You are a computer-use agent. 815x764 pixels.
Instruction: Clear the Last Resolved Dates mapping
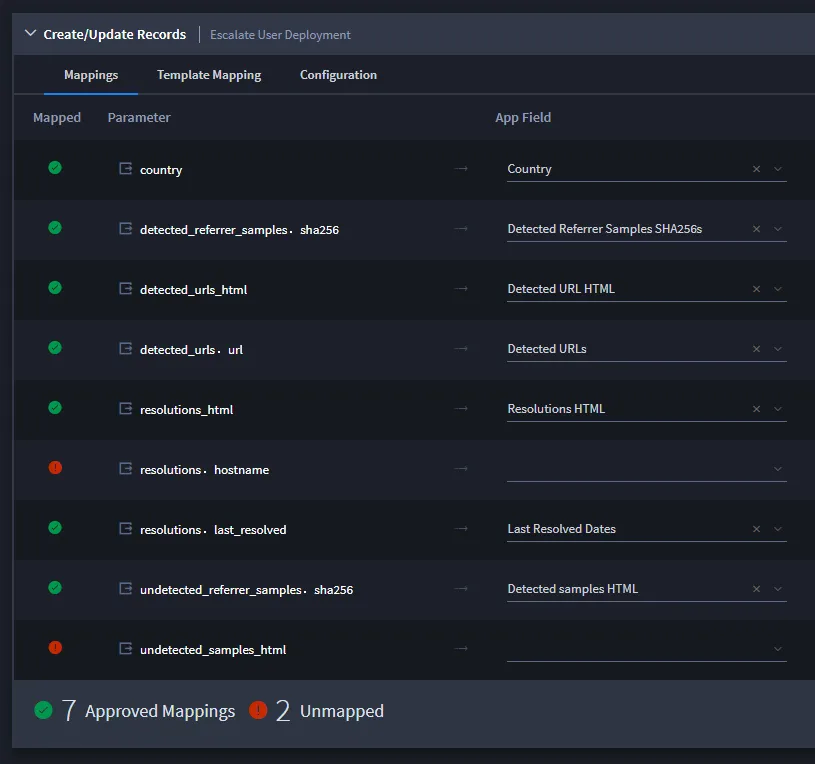(x=756, y=529)
